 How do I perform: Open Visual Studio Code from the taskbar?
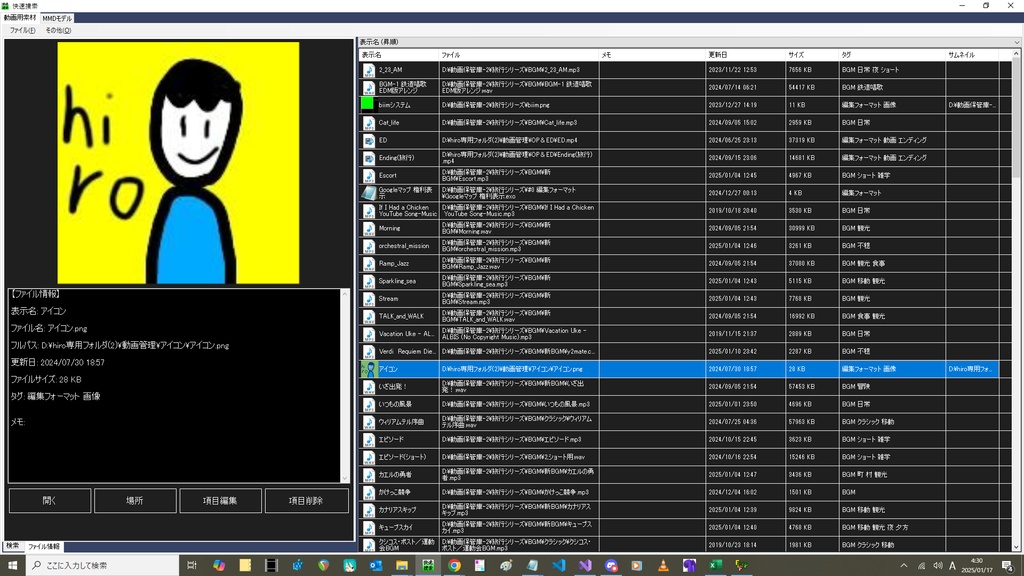[558, 566]
